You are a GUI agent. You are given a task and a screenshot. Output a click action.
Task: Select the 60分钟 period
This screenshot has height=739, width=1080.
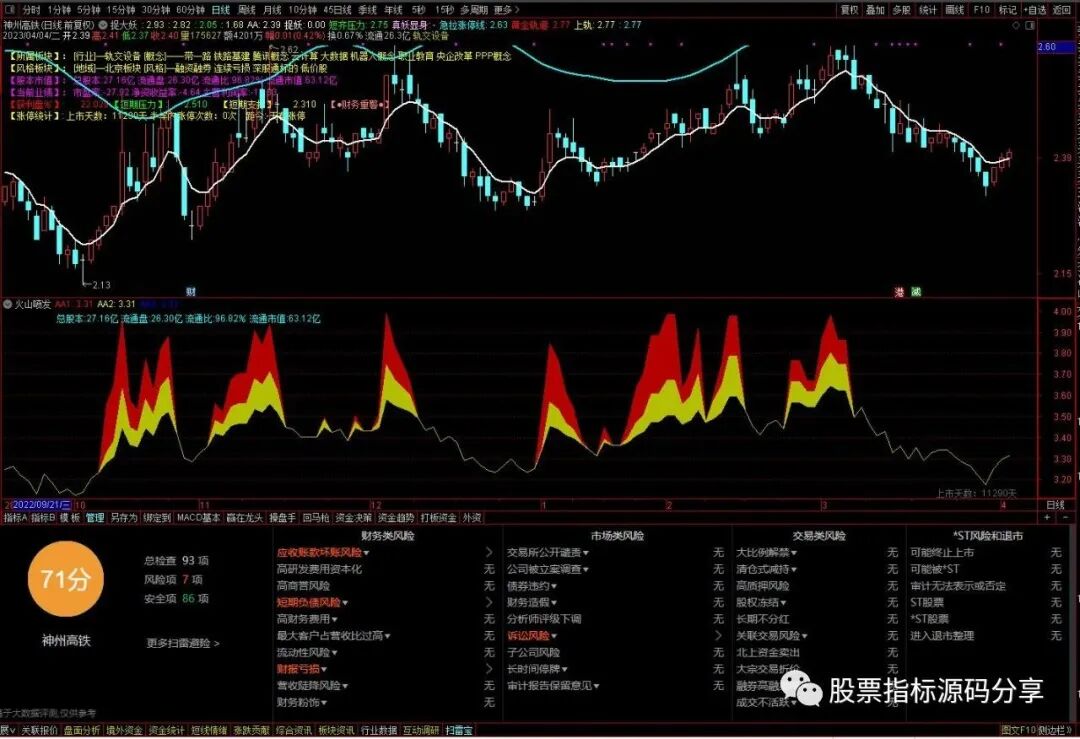190,10
